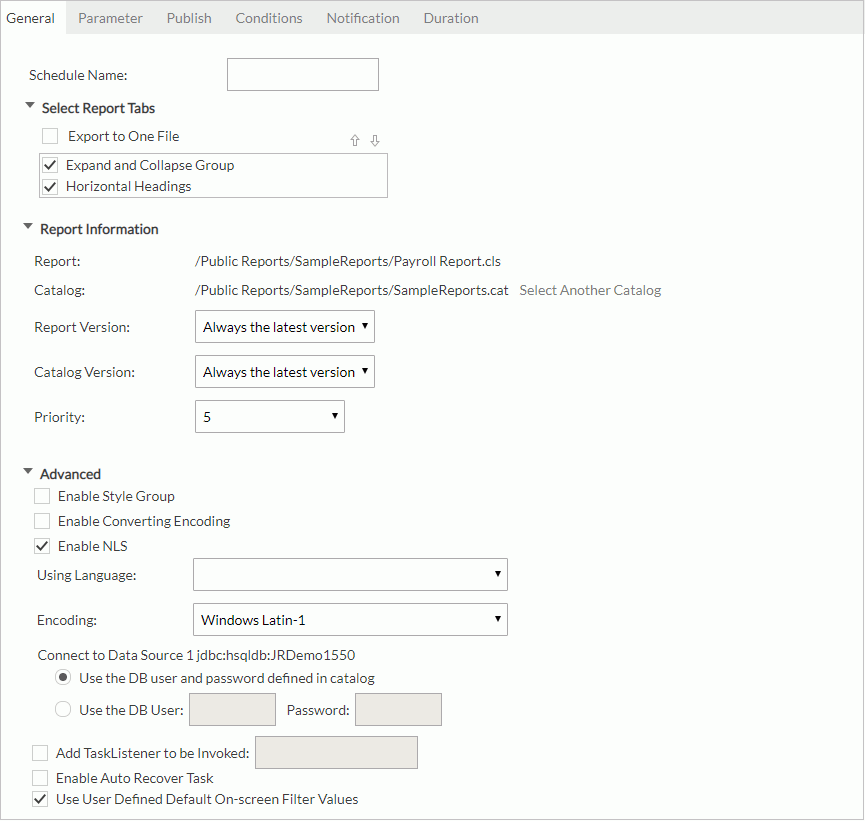Collapse the Select Report Tabs section
Screen dimensions: 865x821
(x=28, y=107)
